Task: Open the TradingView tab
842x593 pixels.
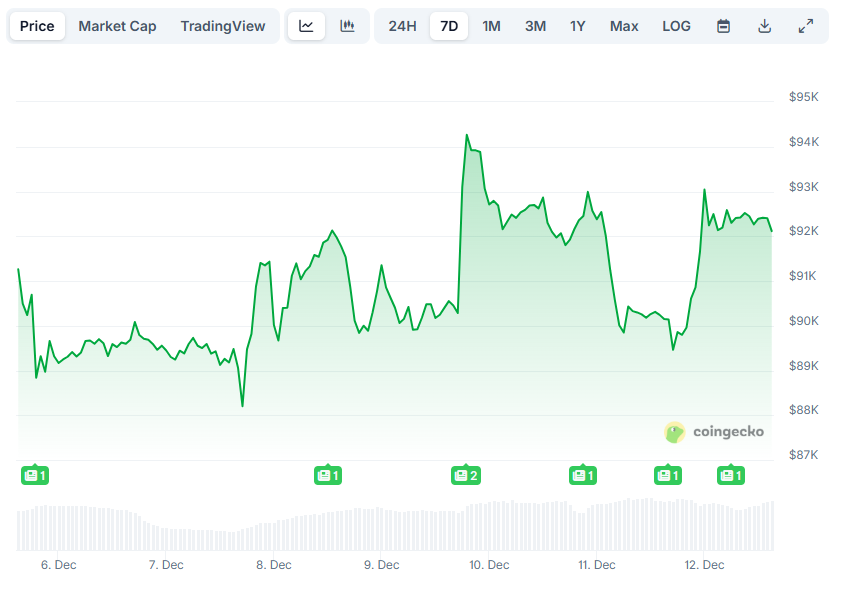Action: click(x=223, y=26)
